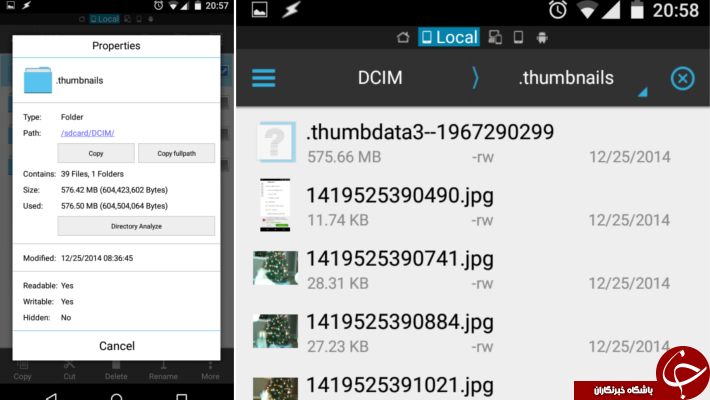Click the /sdcard/DCIM/ path link
710x400 pixels.
[87, 133]
